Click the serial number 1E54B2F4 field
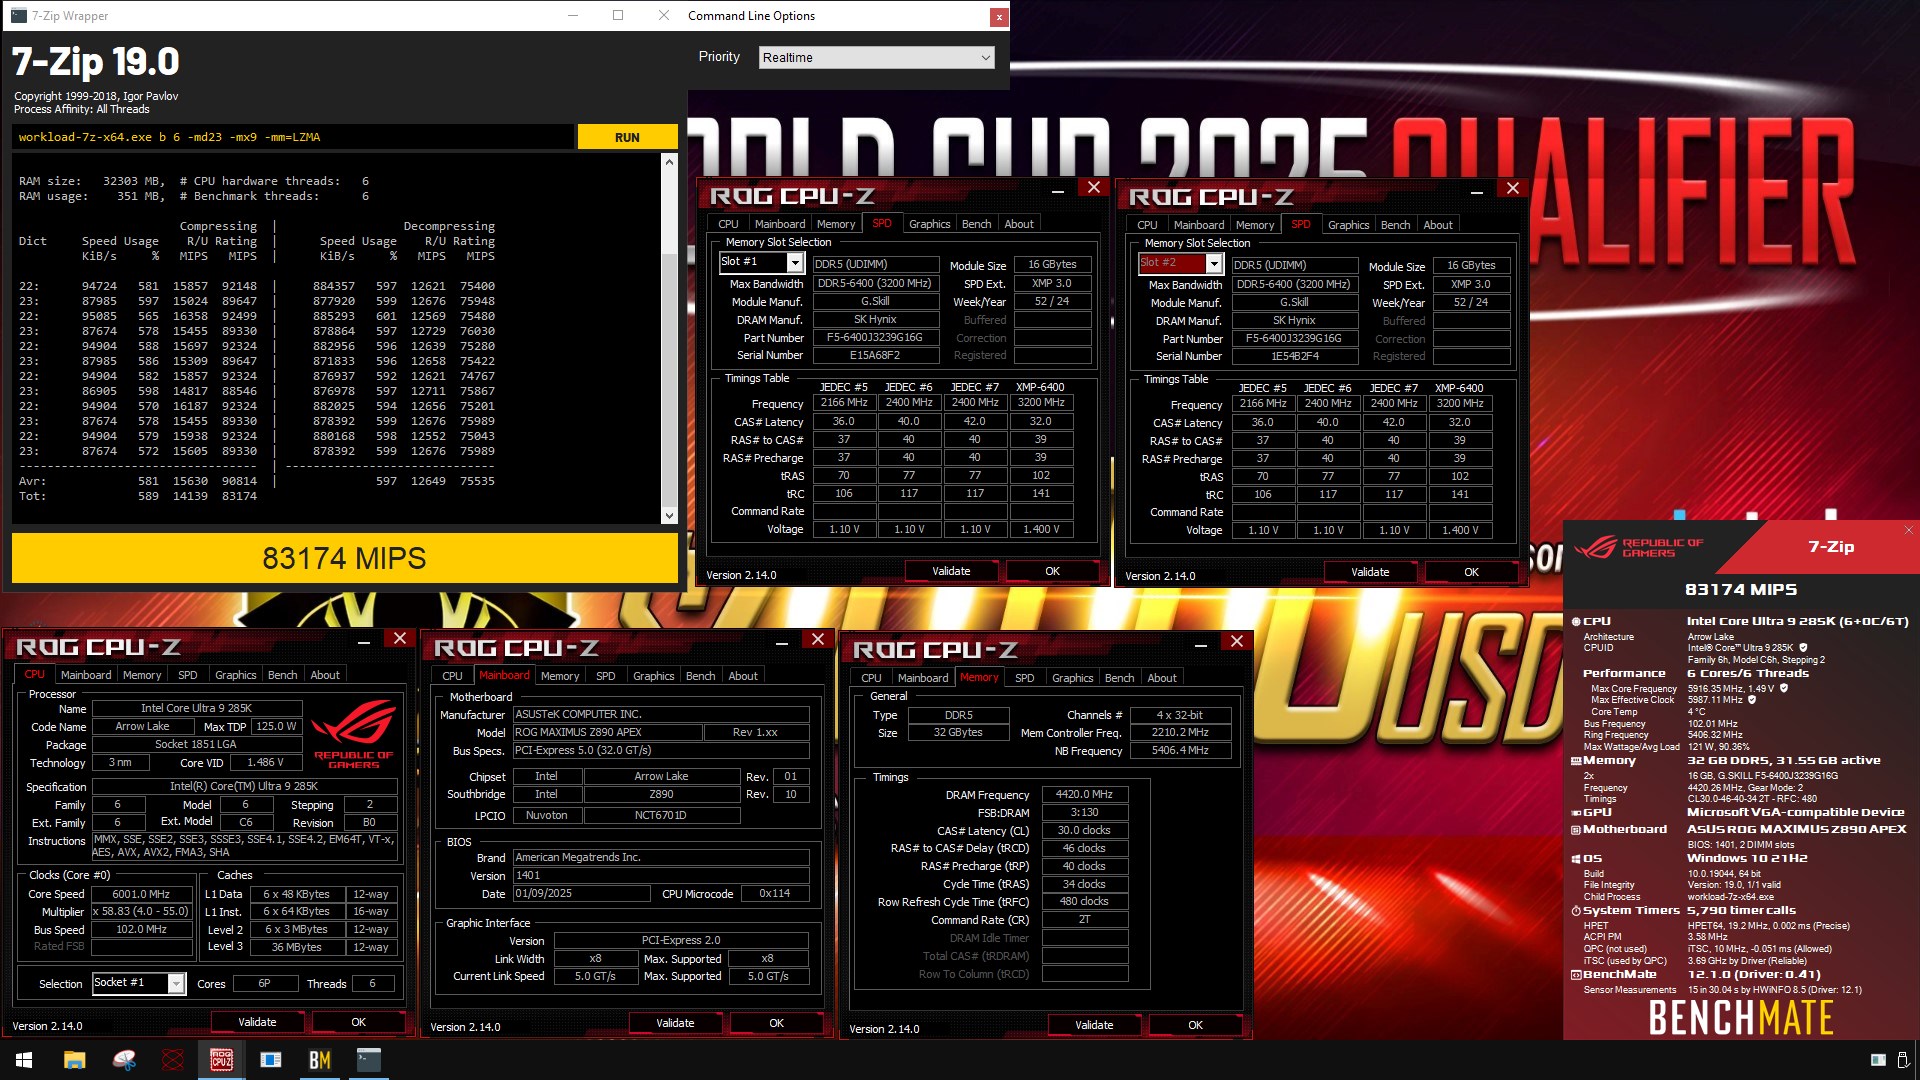This screenshot has width=1920, height=1080. coord(1294,356)
